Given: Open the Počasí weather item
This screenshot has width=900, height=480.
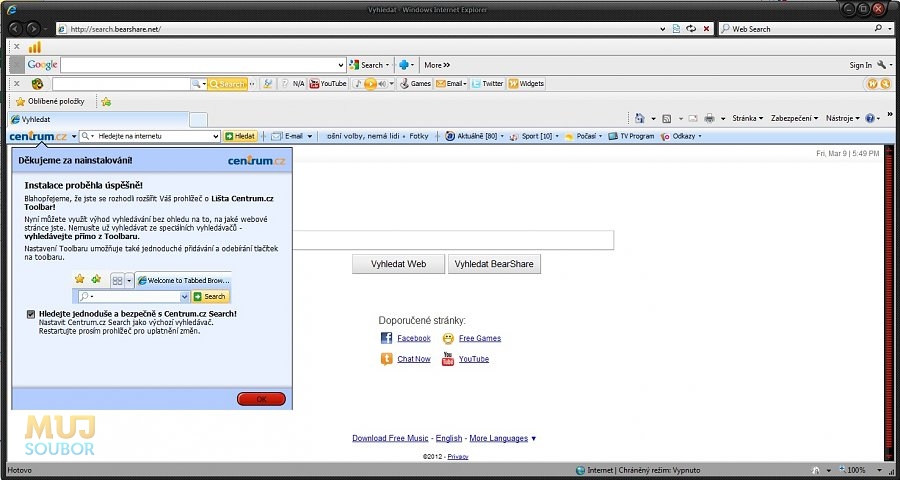Looking at the screenshot, I should click(x=583, y=136).
